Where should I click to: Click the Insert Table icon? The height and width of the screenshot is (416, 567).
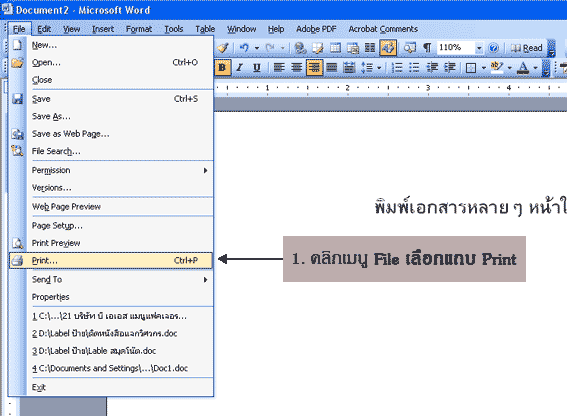tap(335, 47)
